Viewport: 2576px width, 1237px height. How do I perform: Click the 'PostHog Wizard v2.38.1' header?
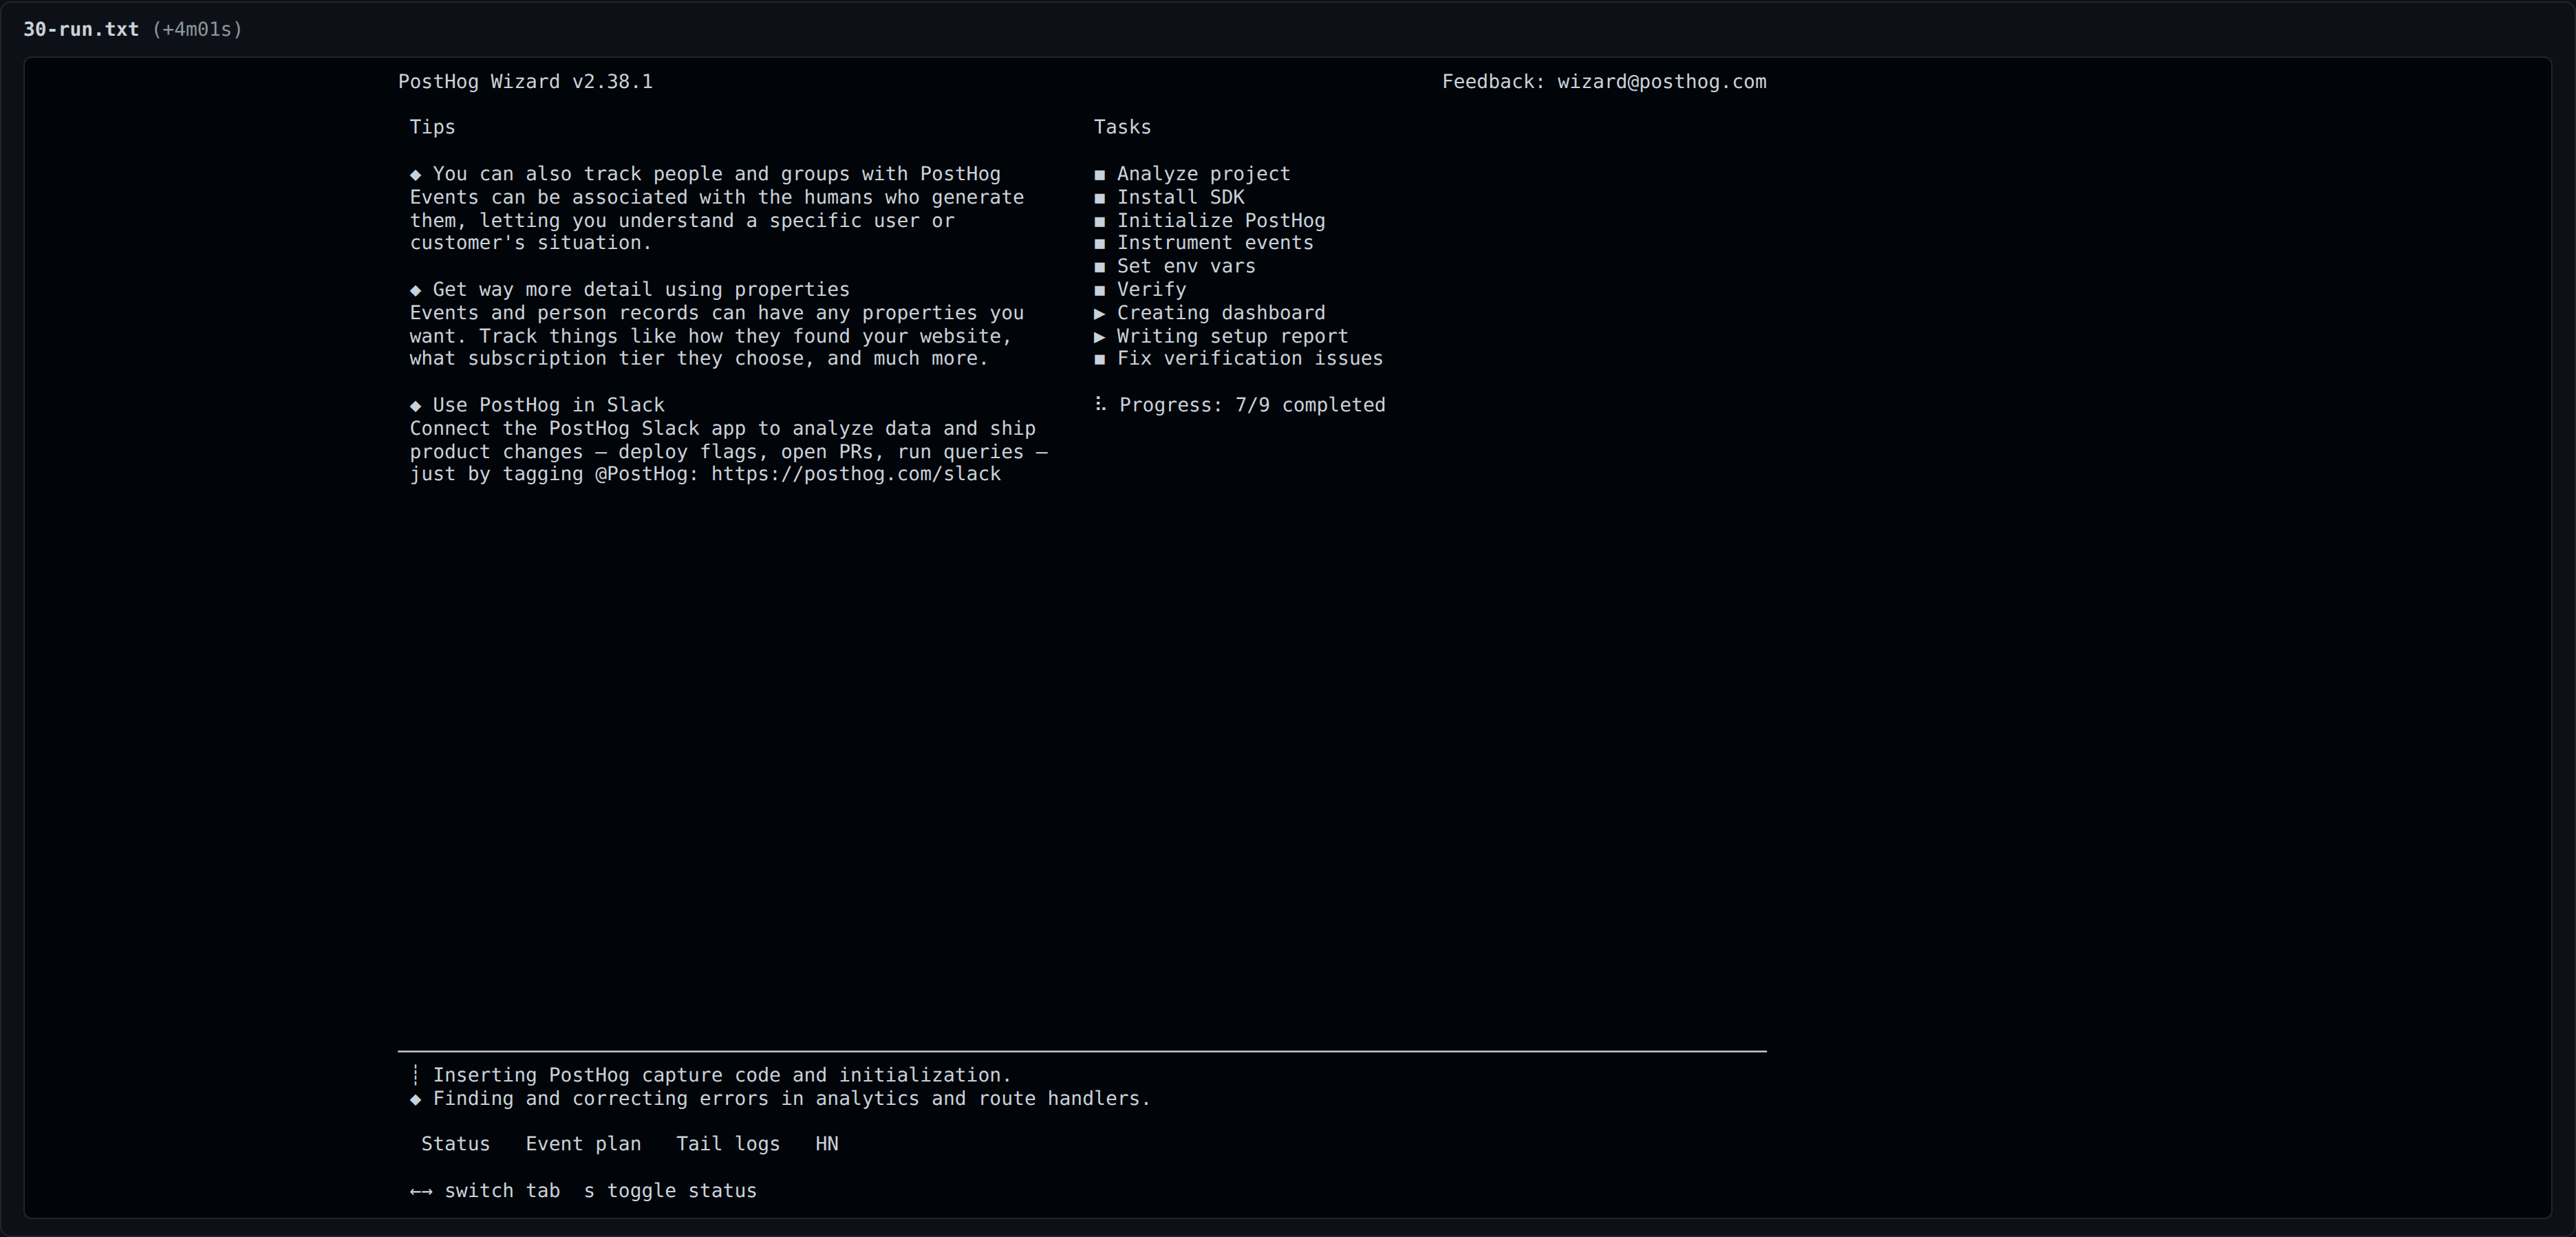[525, 82]
